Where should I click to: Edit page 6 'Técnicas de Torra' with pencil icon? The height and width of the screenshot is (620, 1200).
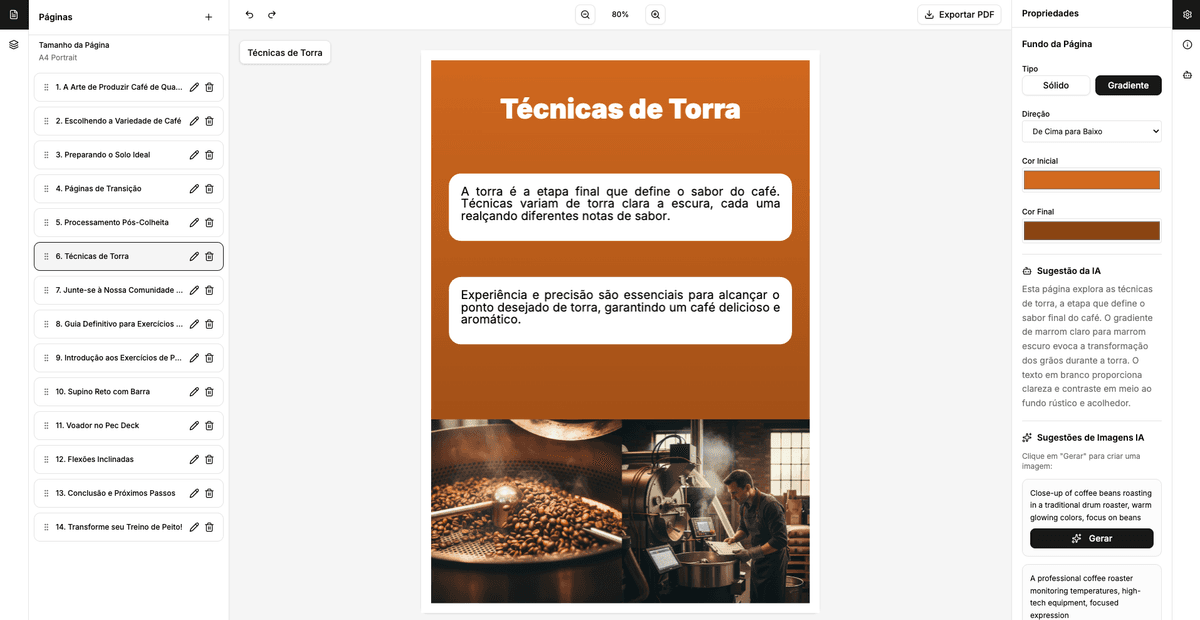pos(192,256)
